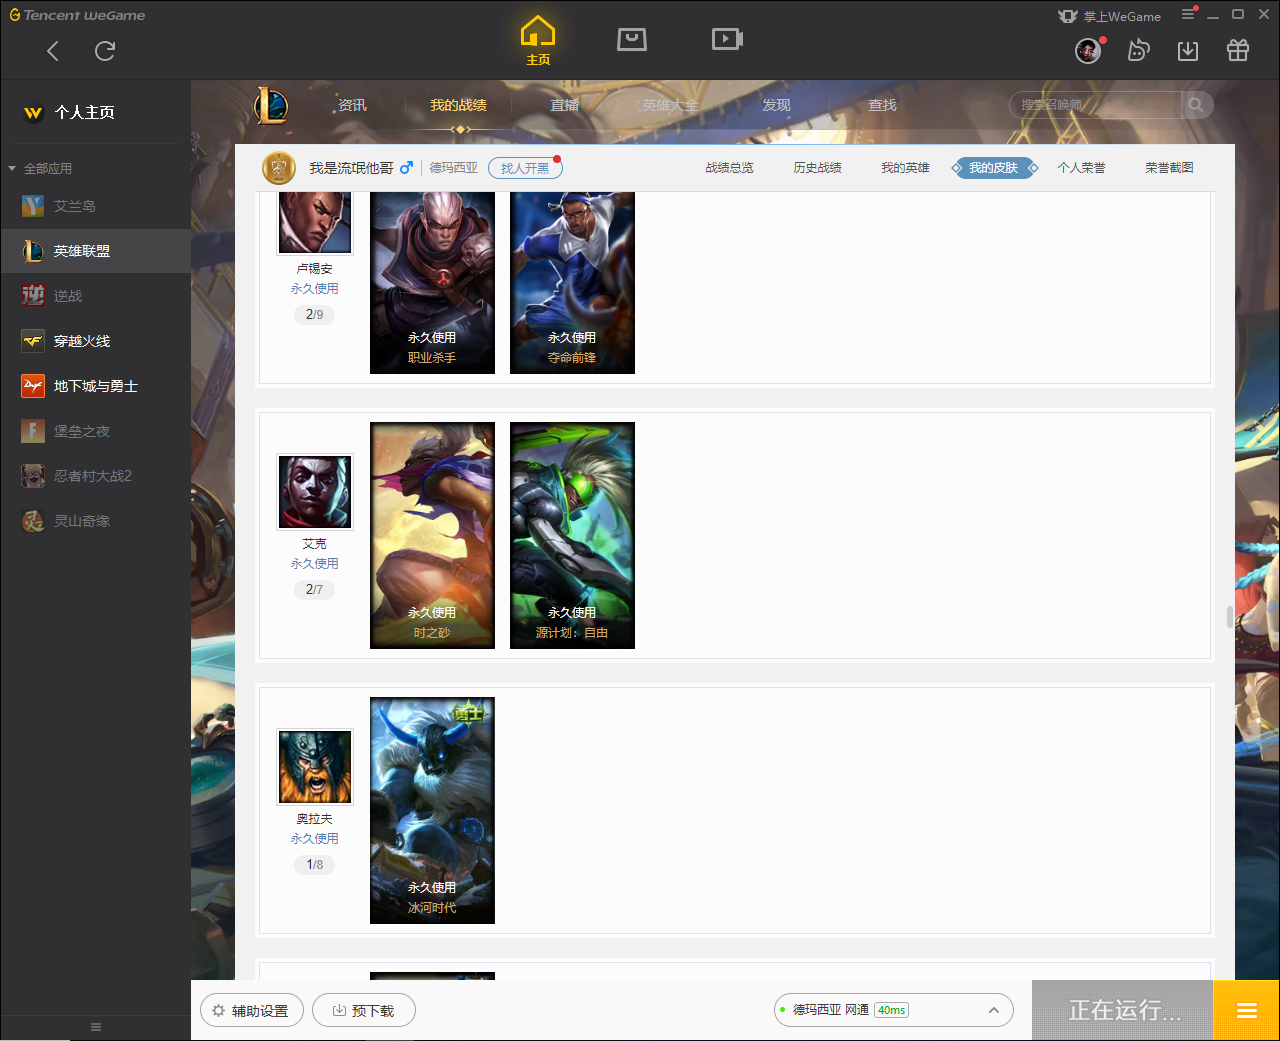
Task: Open the 发现 tab
Action: click(x=776, y=105)
